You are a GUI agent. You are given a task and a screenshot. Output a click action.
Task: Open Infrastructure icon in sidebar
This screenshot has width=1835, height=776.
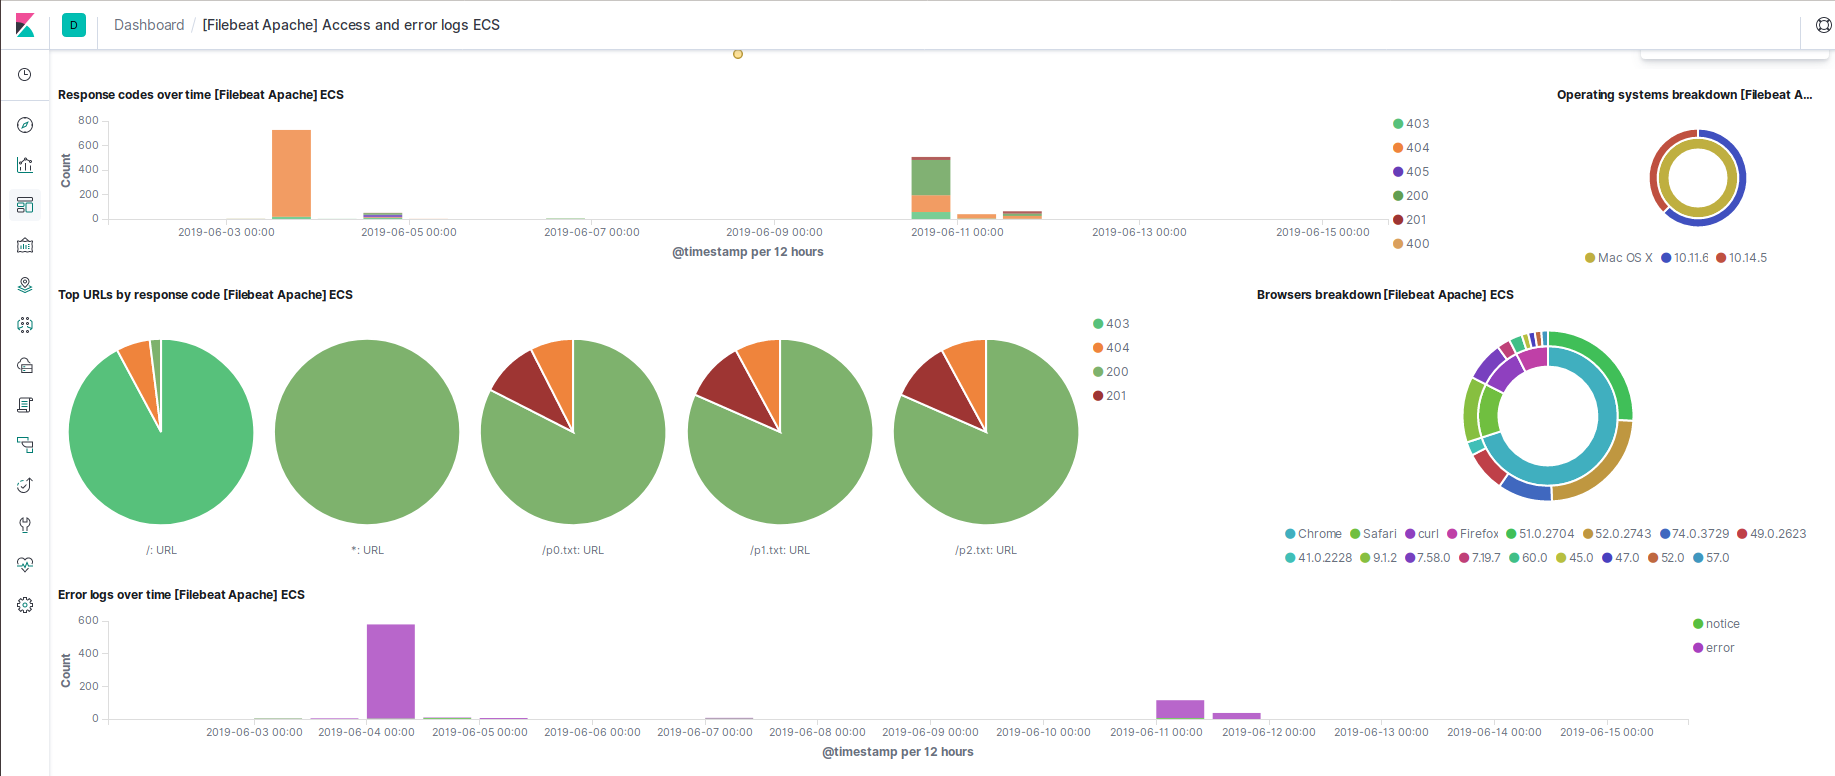pos(25,365)
